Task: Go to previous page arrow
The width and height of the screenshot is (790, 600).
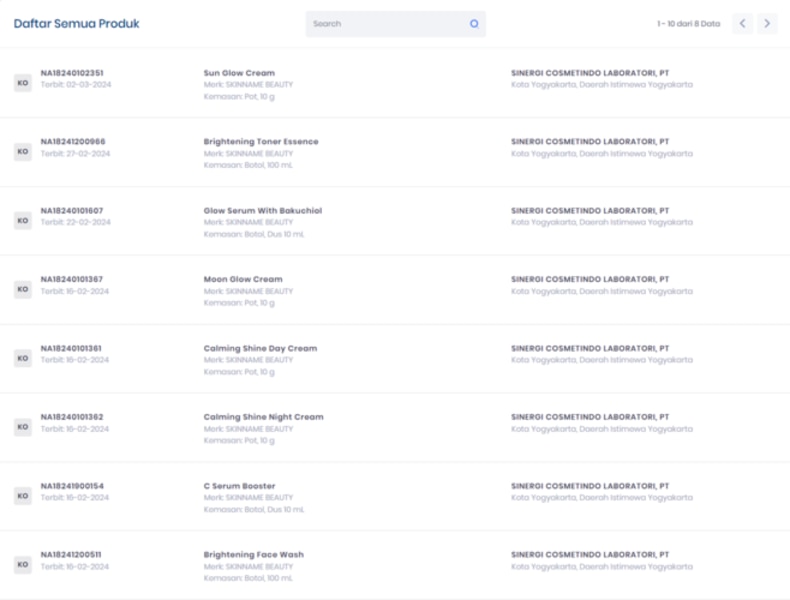Action: [x=742, y=24]
